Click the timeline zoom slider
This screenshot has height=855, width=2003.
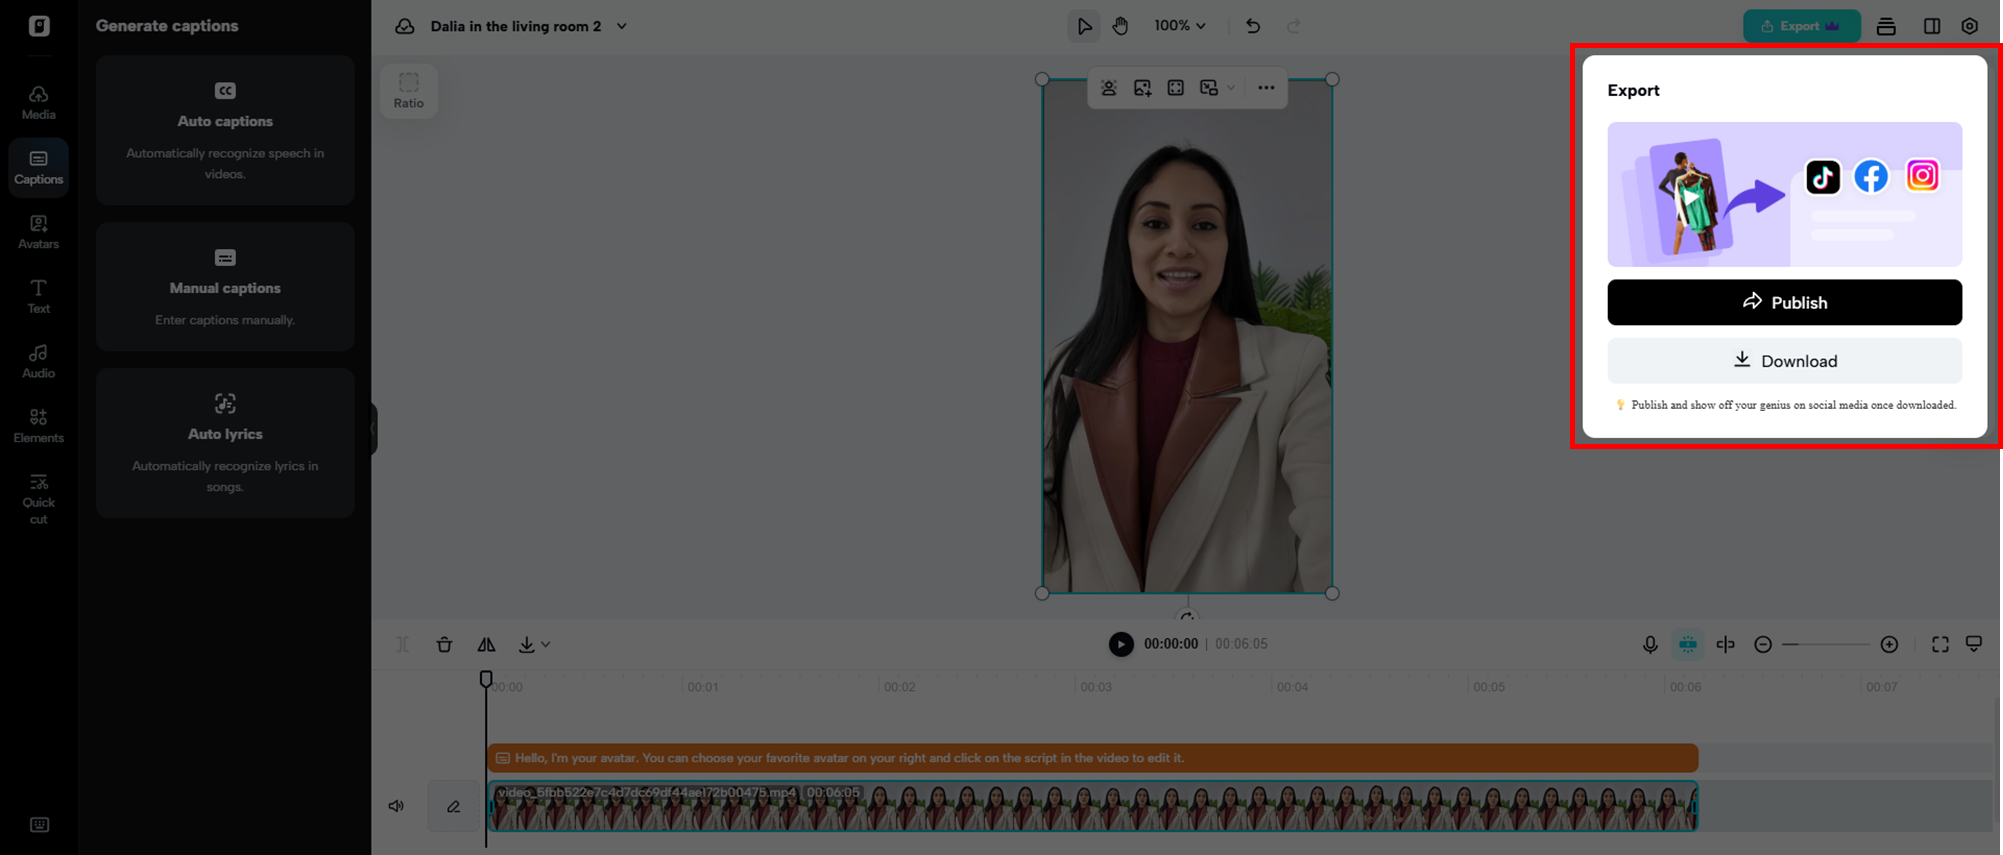[x=1826, y=645]
